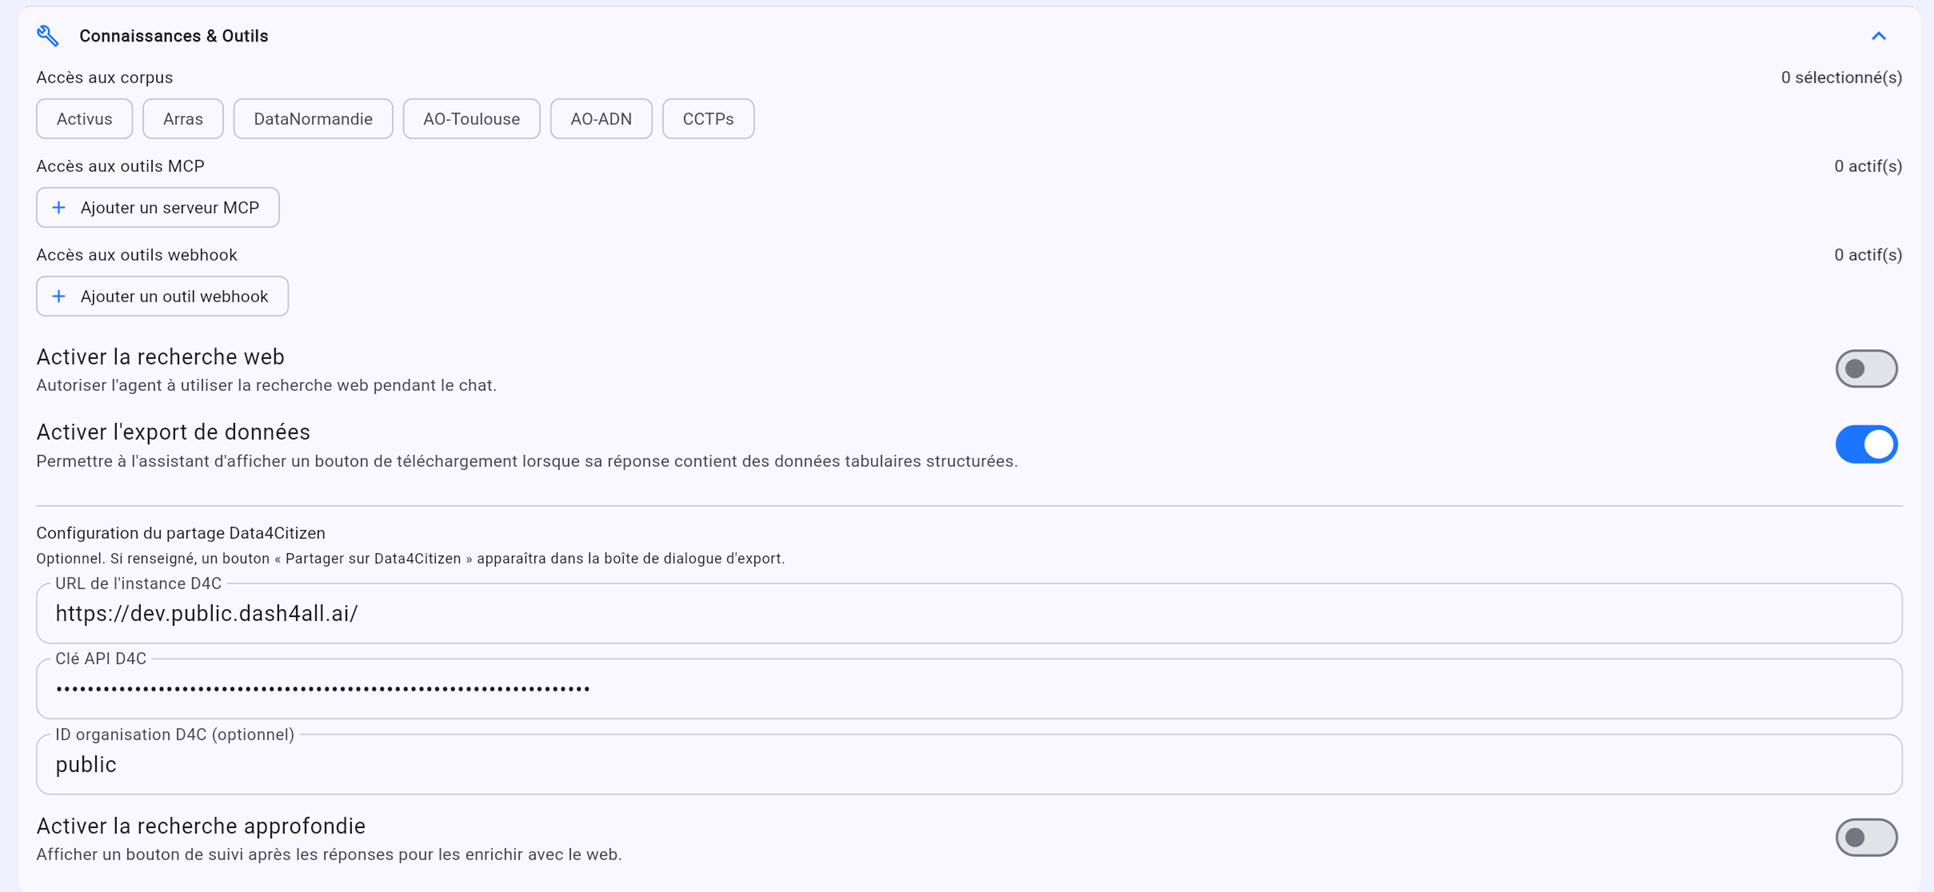The height and width of the screenshot is (892, 1934).
Task: Click the 'Accès aux outils MCP' label
Action: click(x=120, y=167)
